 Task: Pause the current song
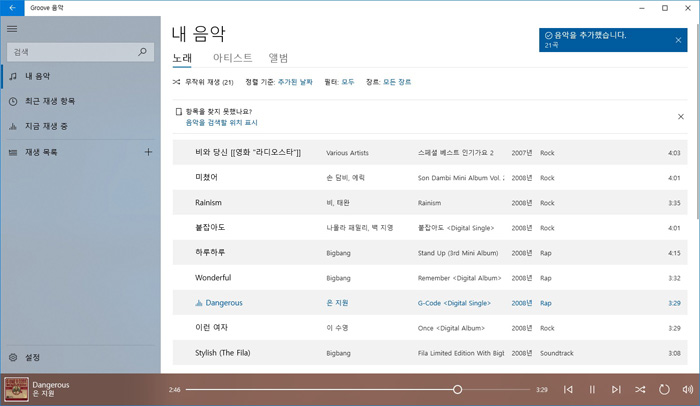click(592, 389)
